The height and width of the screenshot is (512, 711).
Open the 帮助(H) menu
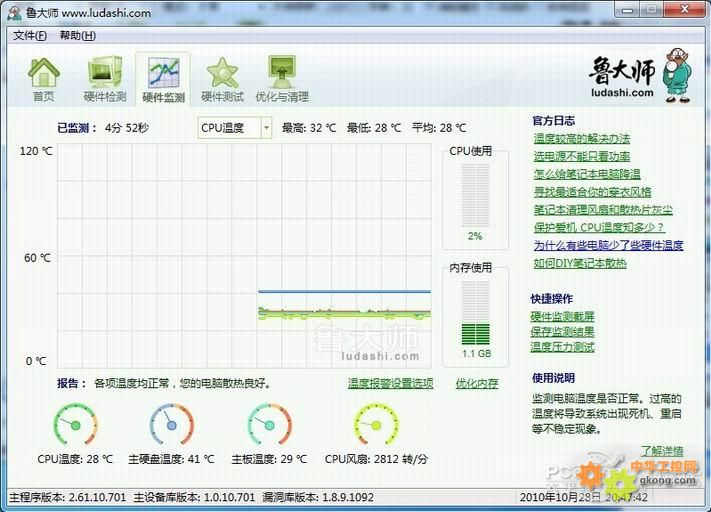[78, 35]
